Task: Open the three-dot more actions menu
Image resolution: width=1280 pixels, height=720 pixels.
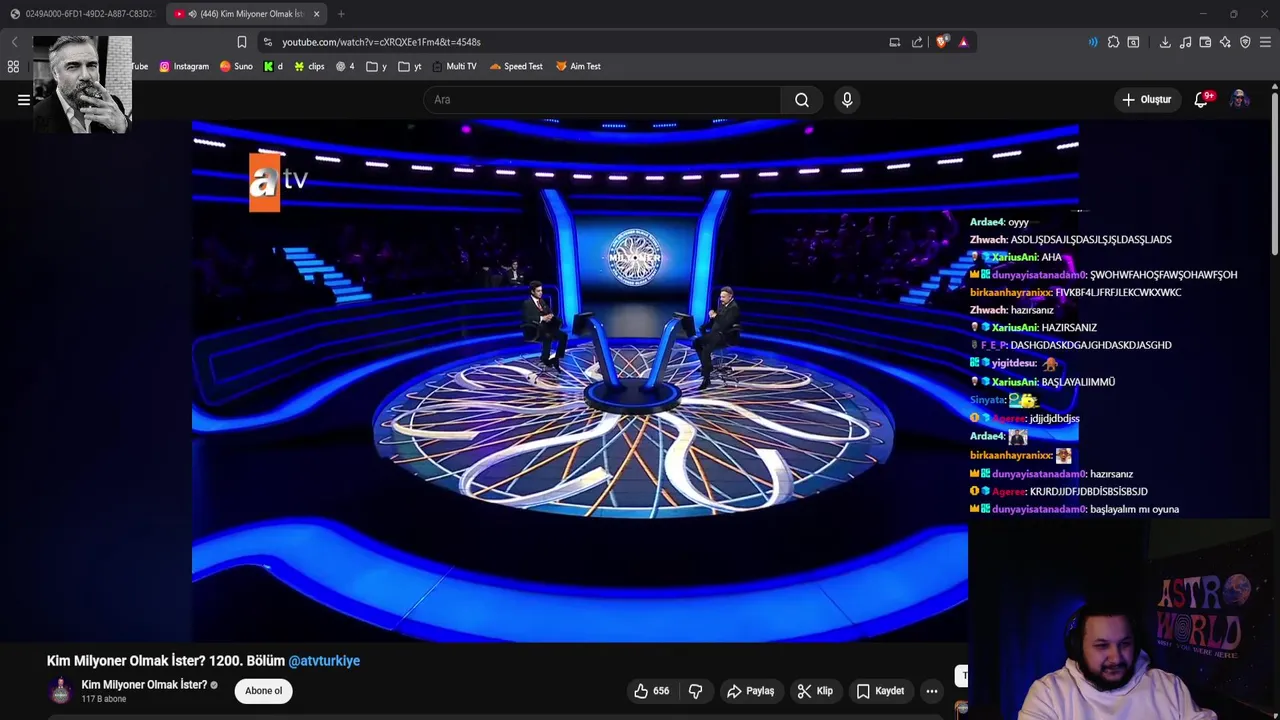Action: coord(932,691)
